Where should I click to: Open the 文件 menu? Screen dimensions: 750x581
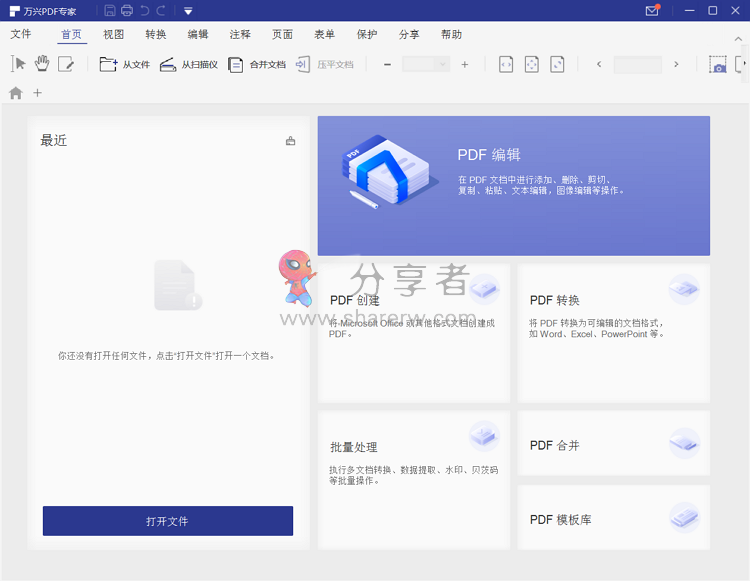click(x=21, y=34)
